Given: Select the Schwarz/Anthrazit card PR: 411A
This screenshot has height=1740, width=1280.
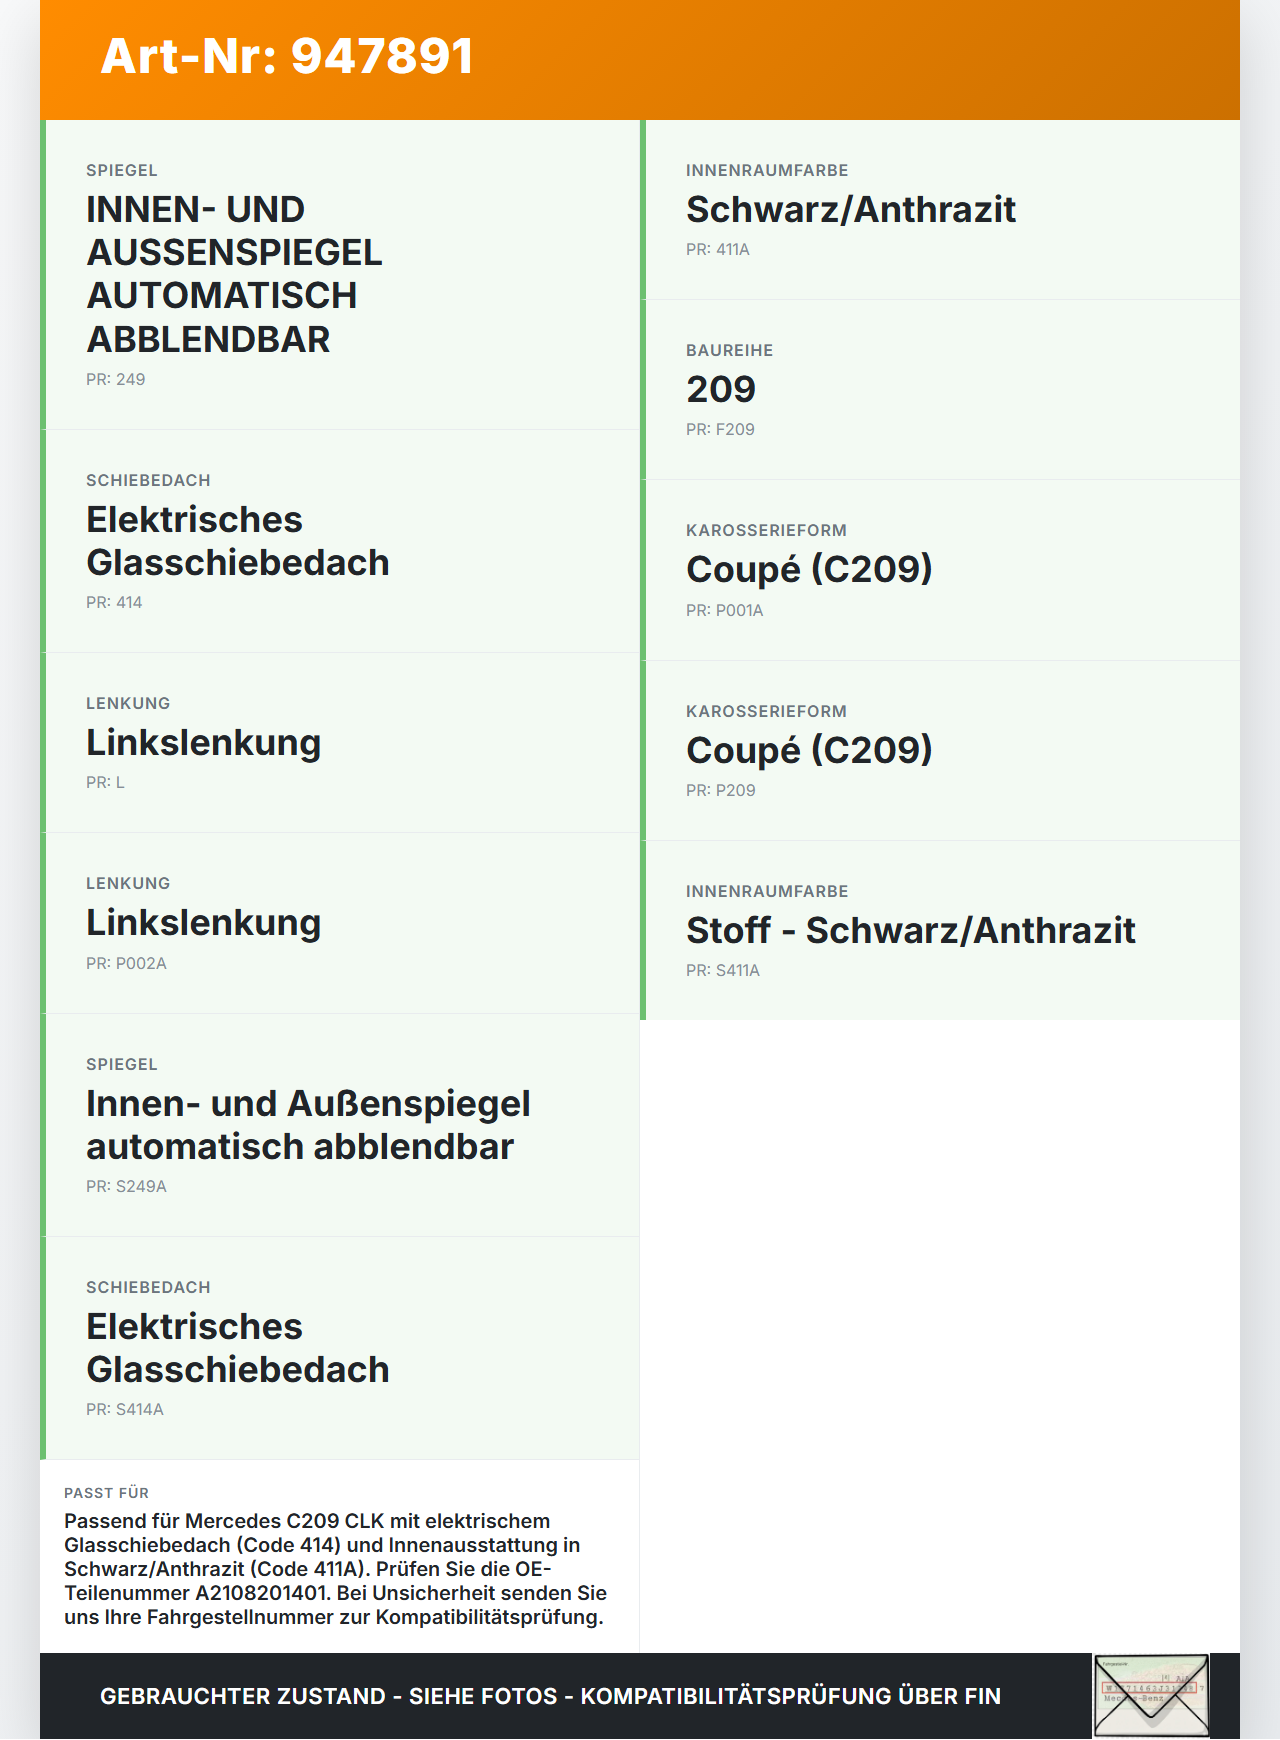Looking at the screenshot, I should [x=940, y=210].
